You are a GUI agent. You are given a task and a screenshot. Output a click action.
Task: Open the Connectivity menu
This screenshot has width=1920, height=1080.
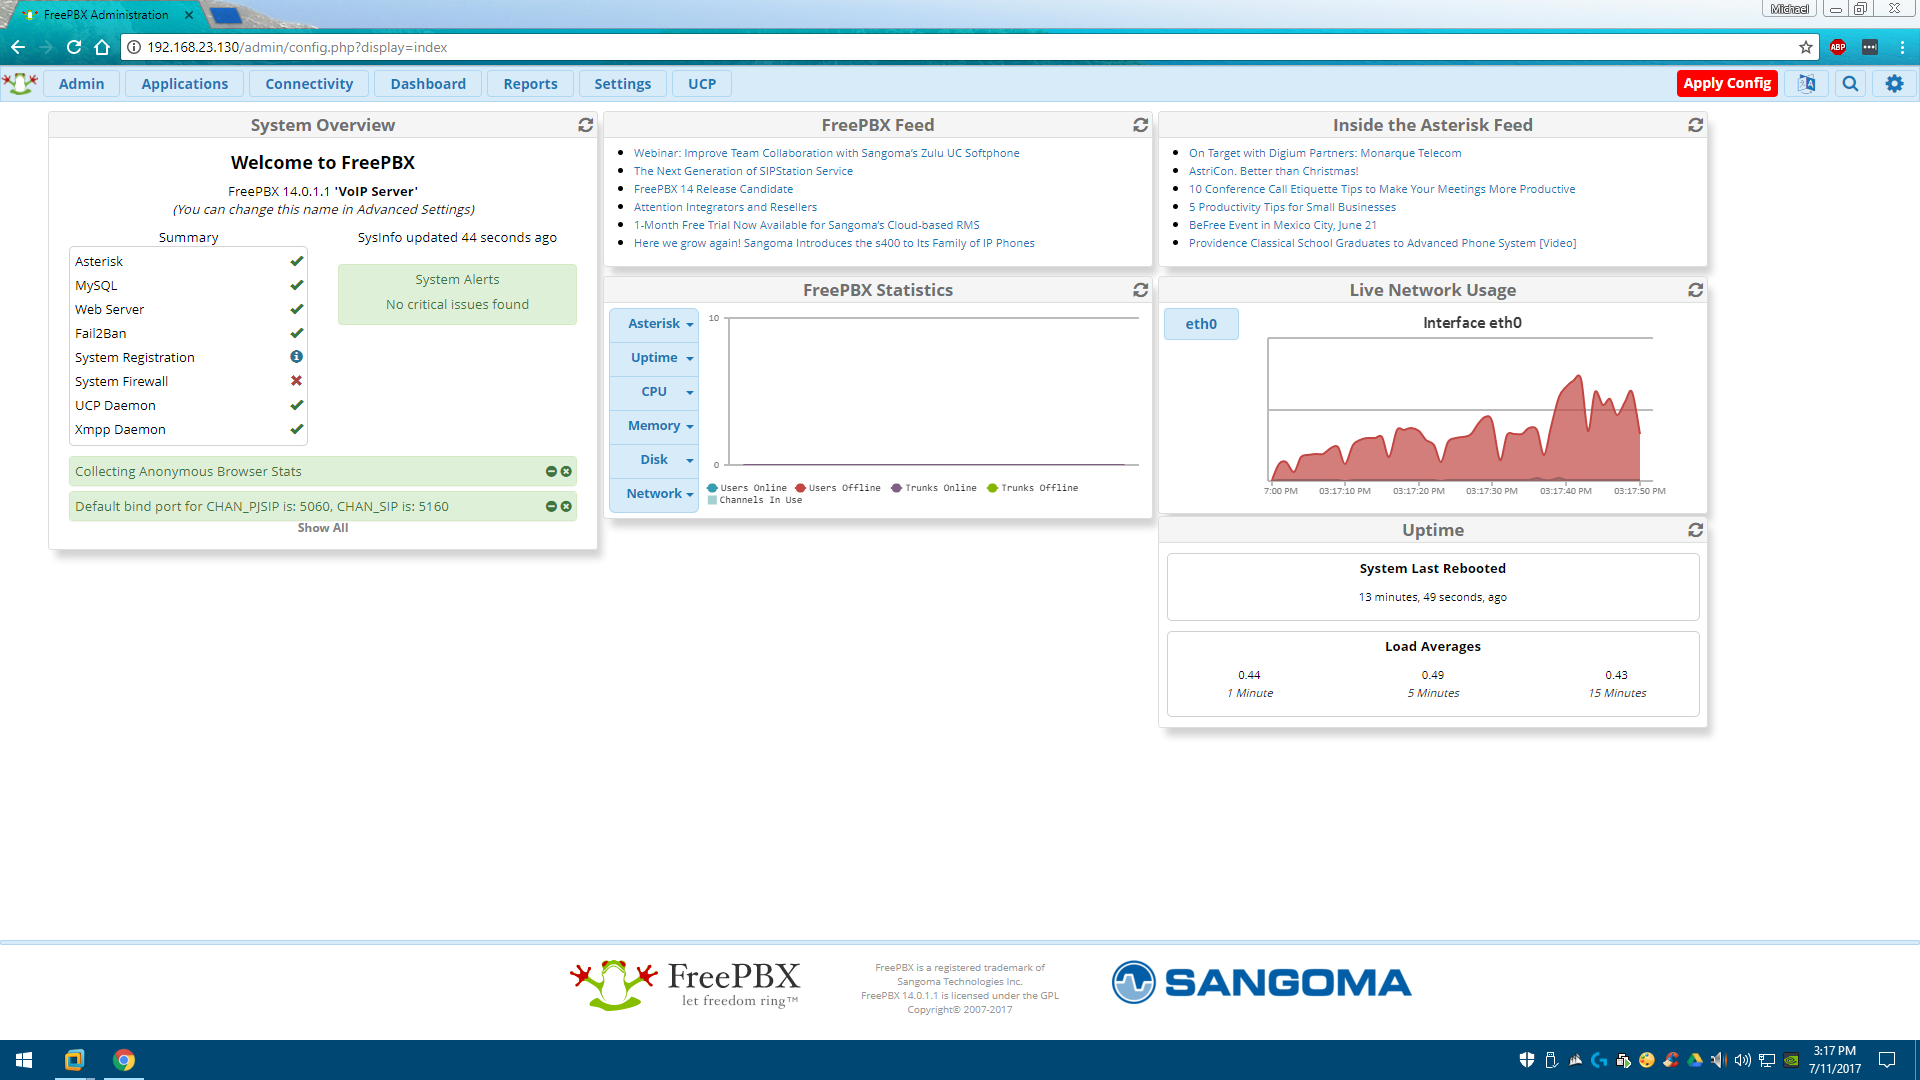coord(309,84)
